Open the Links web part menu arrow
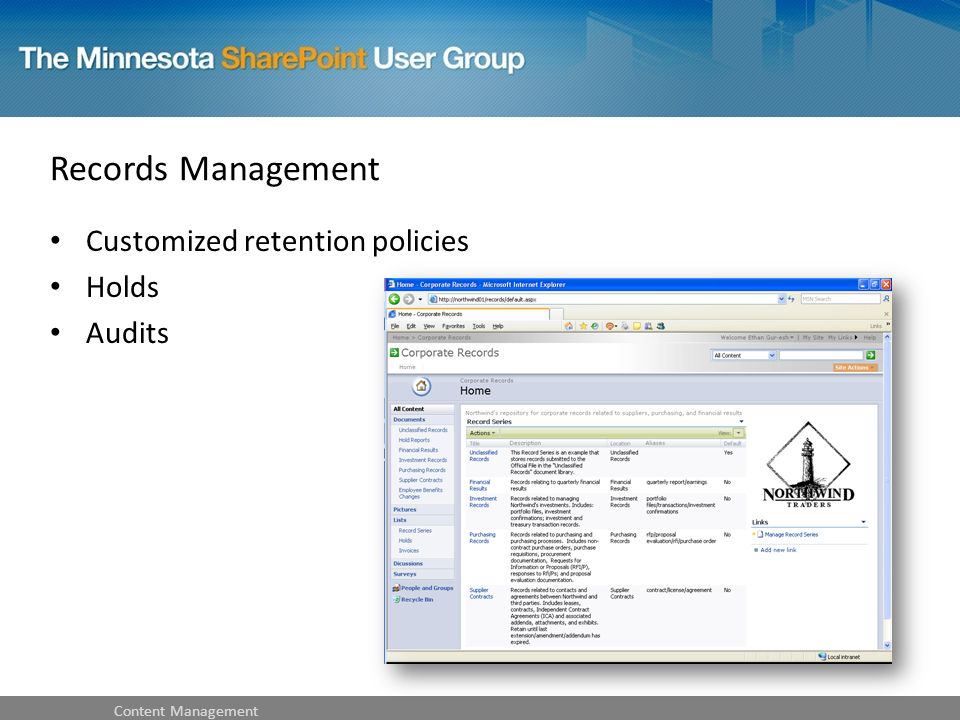Viewport: 960px width, 720px height. coord(863,522)
